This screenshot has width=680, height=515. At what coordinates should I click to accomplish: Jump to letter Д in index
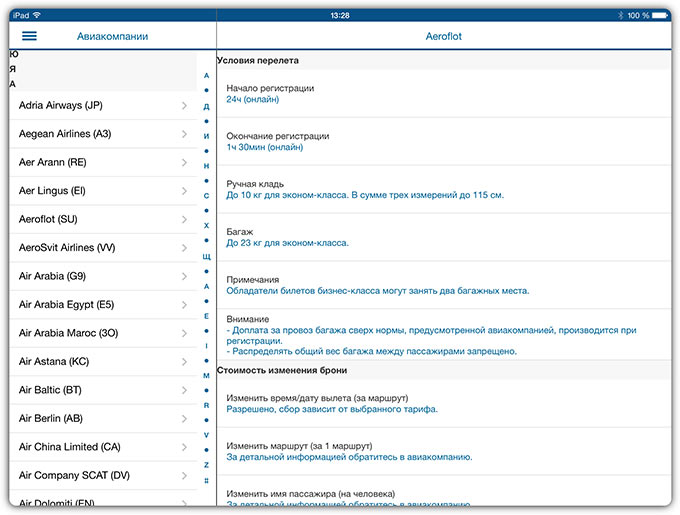tap(206, 107)
